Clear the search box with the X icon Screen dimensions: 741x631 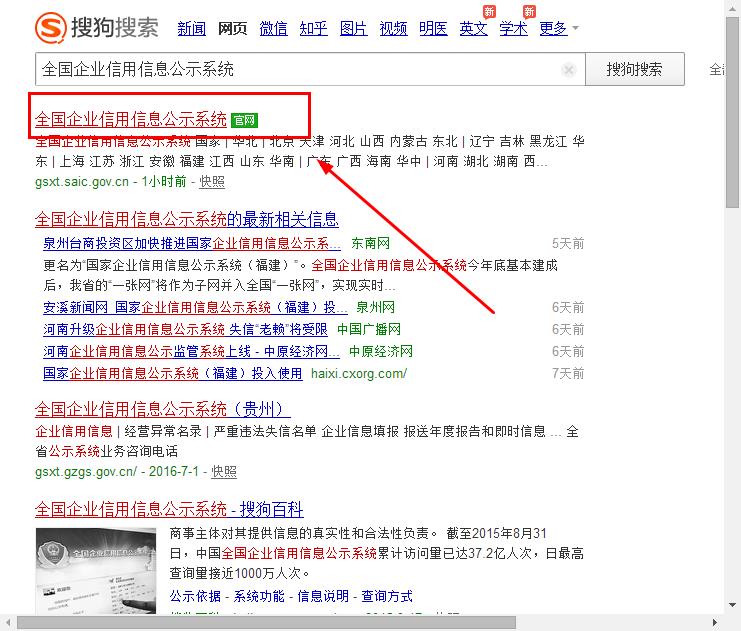[x=569, y=70]
